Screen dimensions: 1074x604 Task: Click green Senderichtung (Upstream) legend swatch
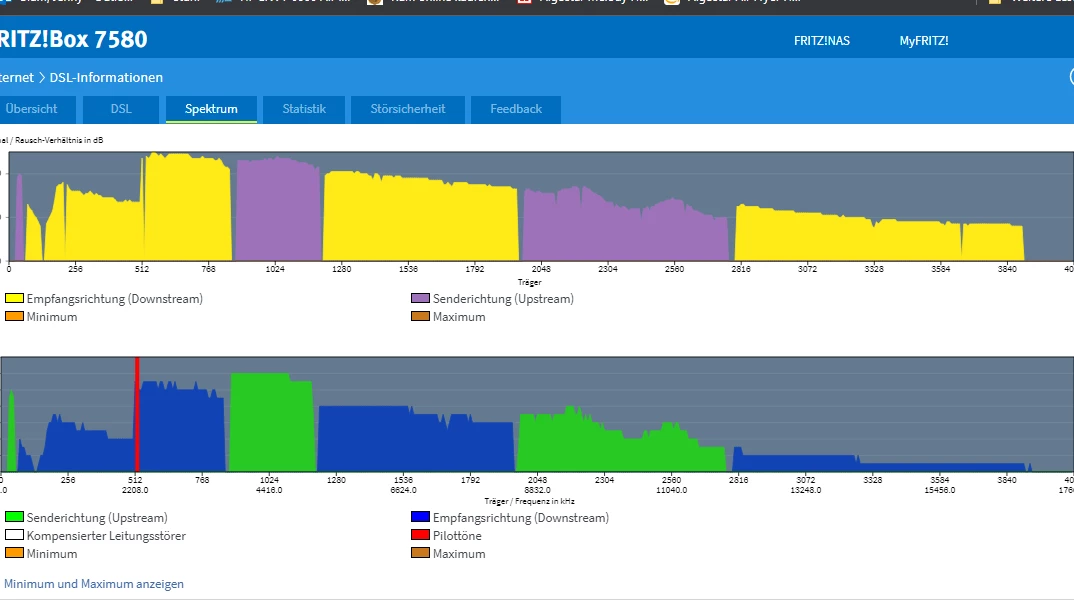(x=14, y=516)
